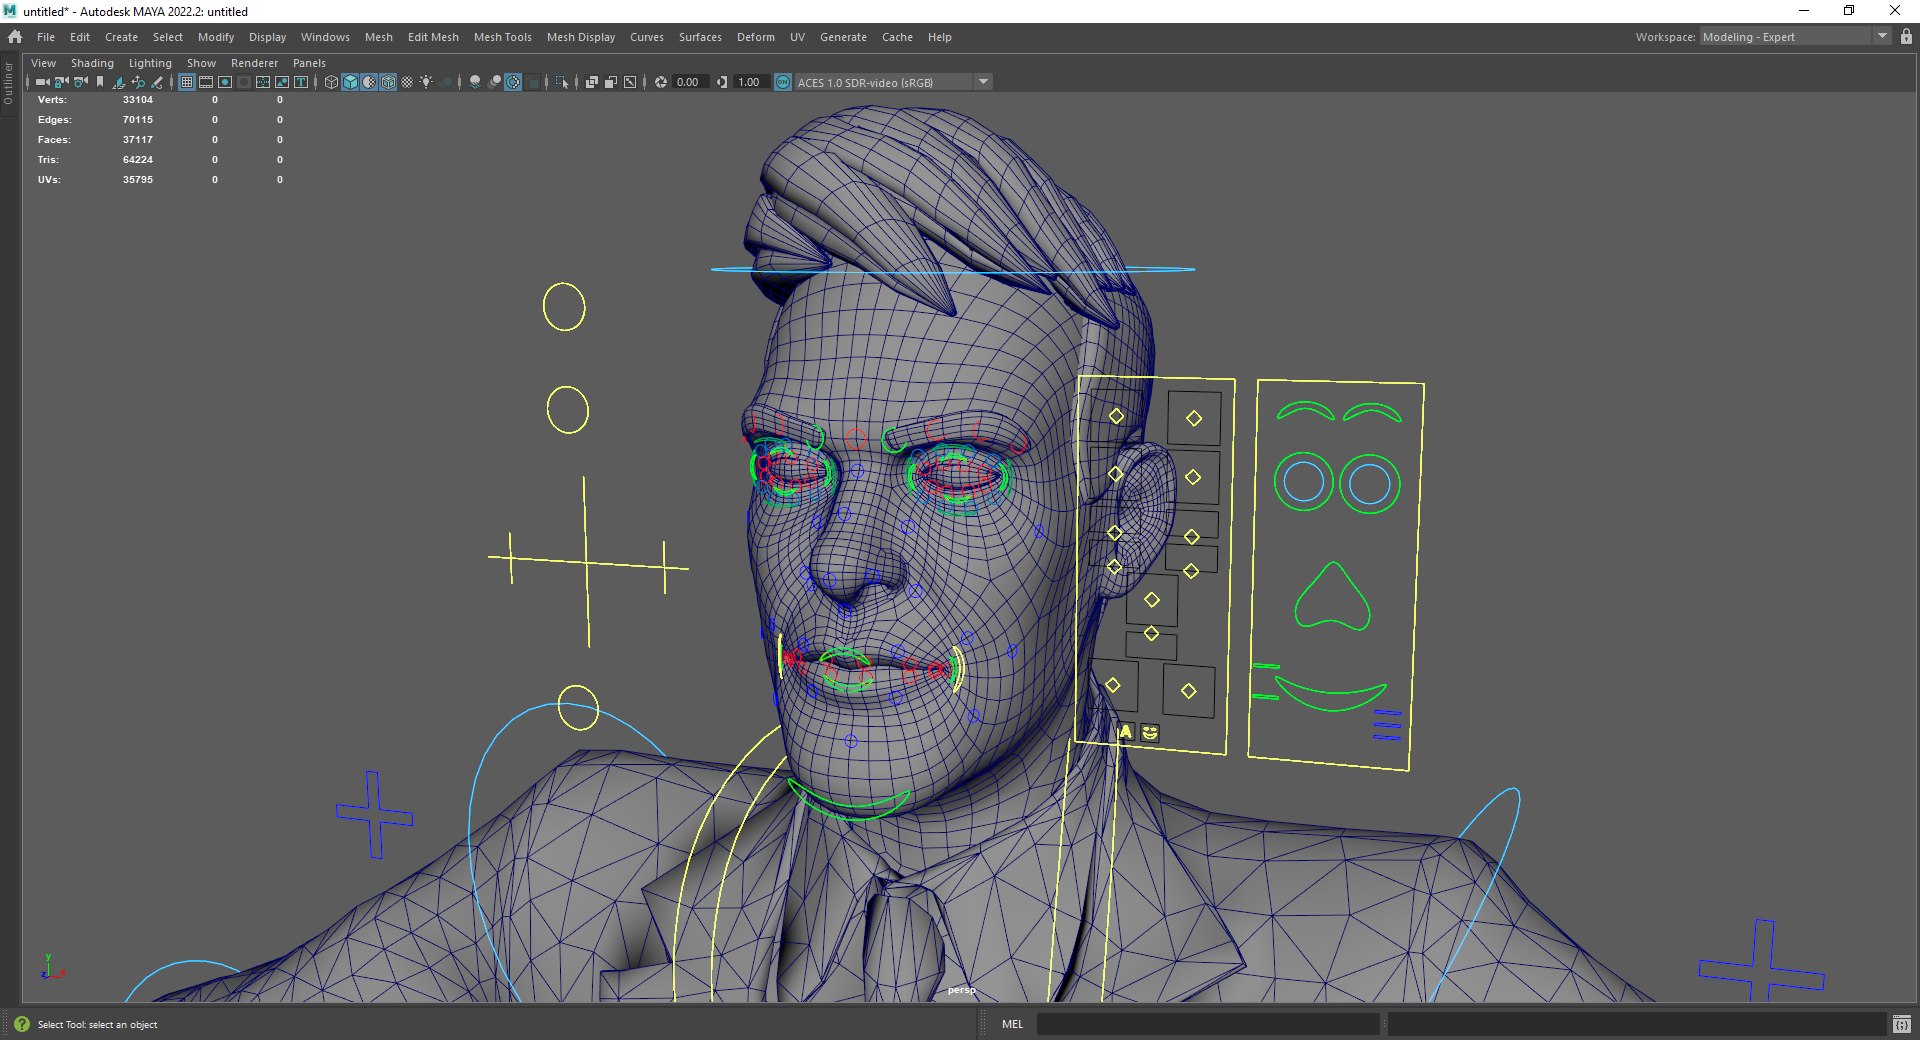Open the Script Editor icon
The width and height of the screenshot is (1920, 1040).
[1901, 1024]
